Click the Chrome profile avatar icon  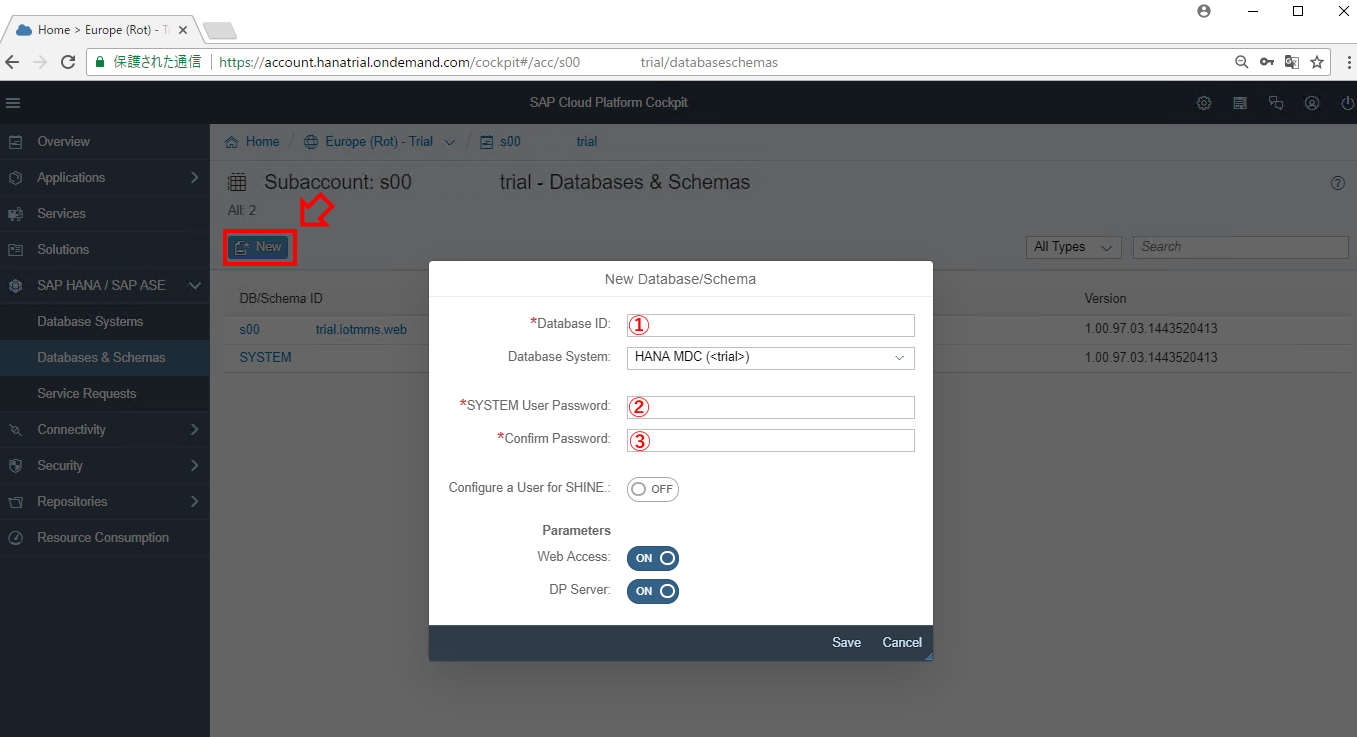(x=1204, y=11)
